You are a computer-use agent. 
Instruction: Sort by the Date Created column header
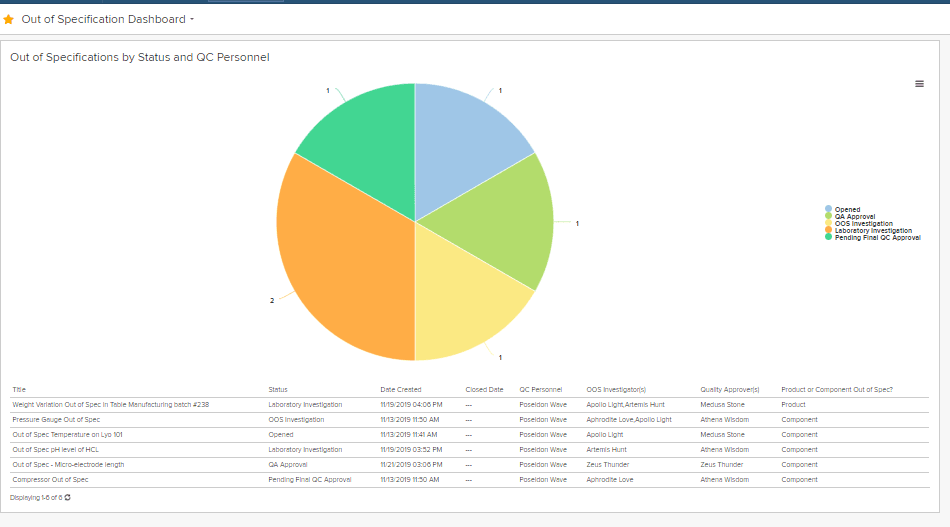tap(400, 389)
